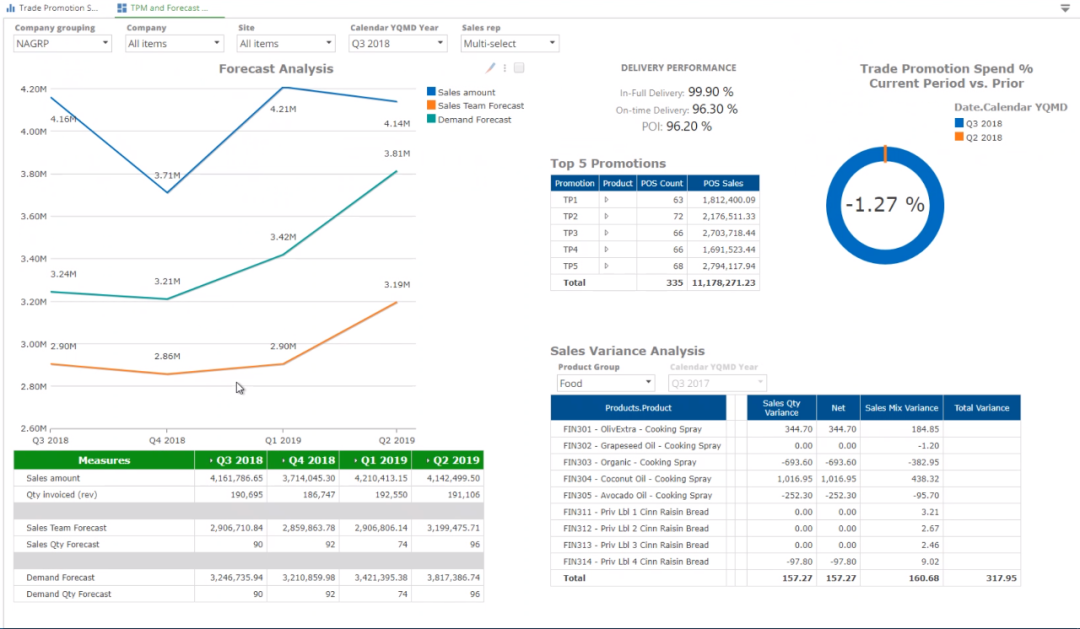1080x629 pixels.
Task: Click the grid icon on TPM and Forecast tab
Action: click(121, 8)
